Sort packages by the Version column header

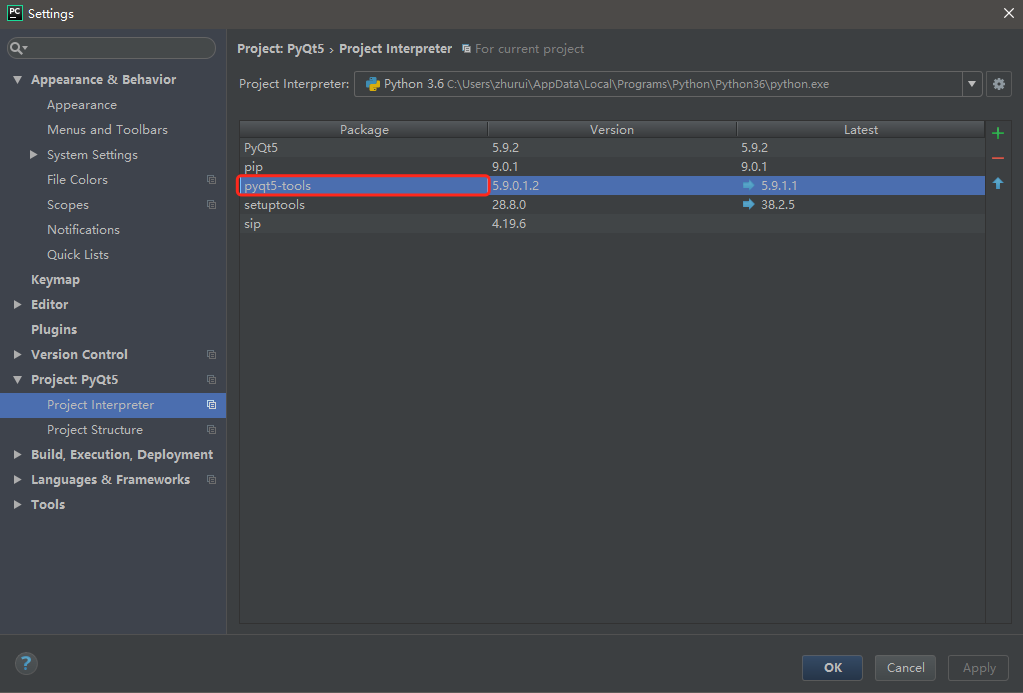pyautogui.click(x=611, y=129)
